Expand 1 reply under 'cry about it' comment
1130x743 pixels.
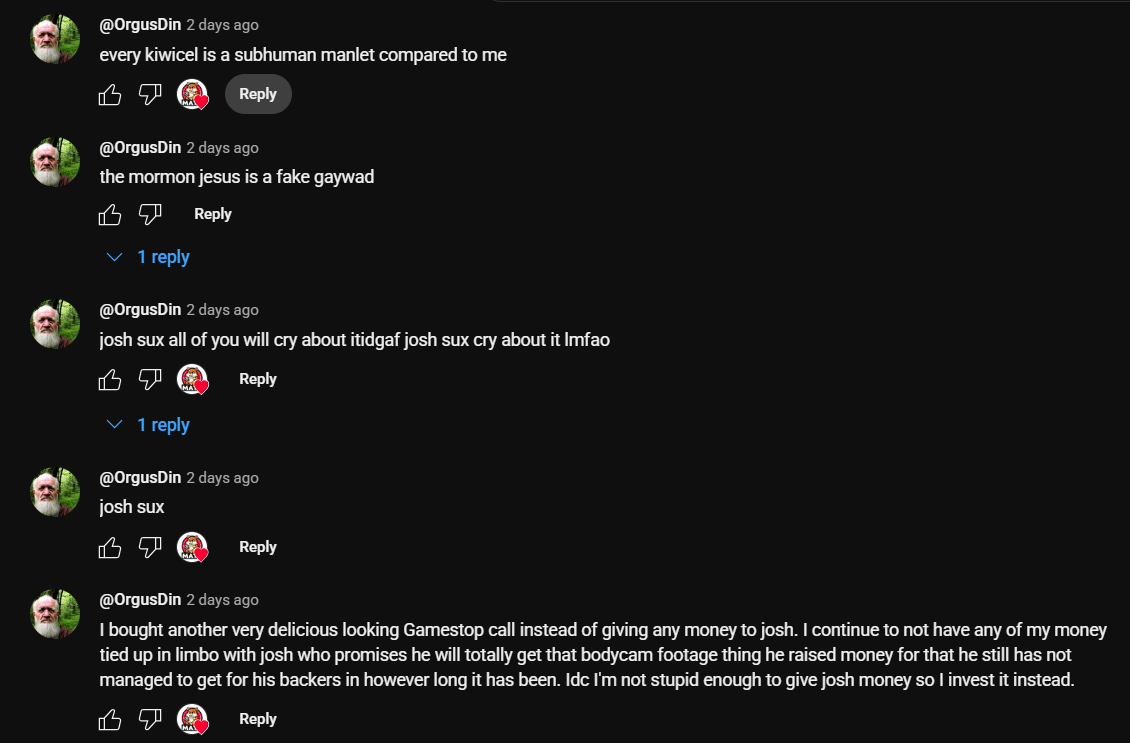148,425
